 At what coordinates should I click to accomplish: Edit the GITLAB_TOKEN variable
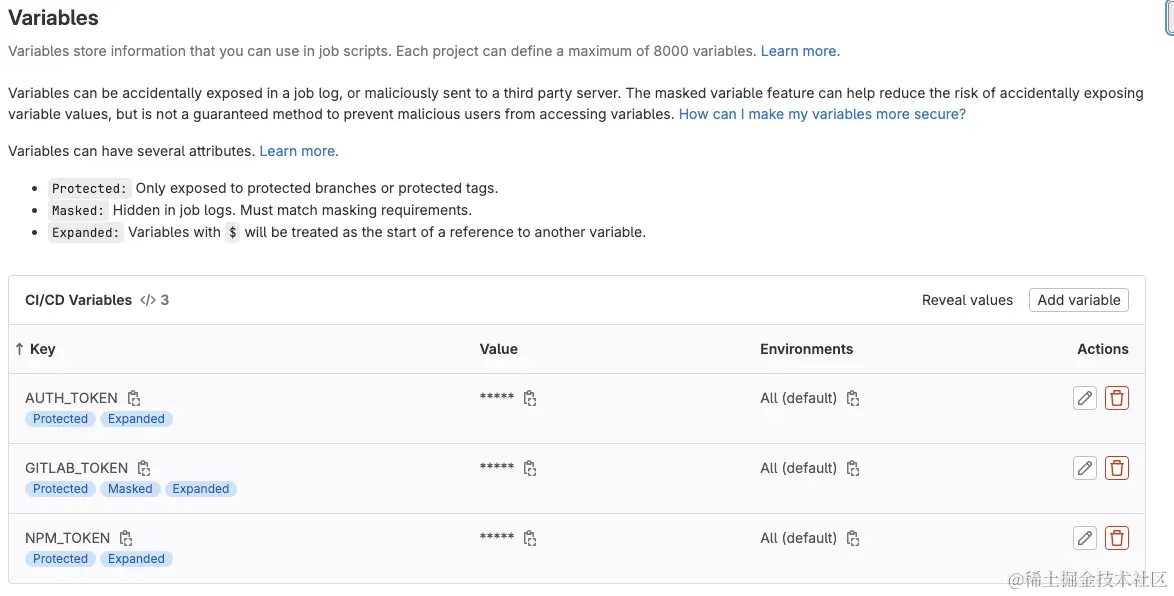pyautogui.click(x=1085, y=468)
